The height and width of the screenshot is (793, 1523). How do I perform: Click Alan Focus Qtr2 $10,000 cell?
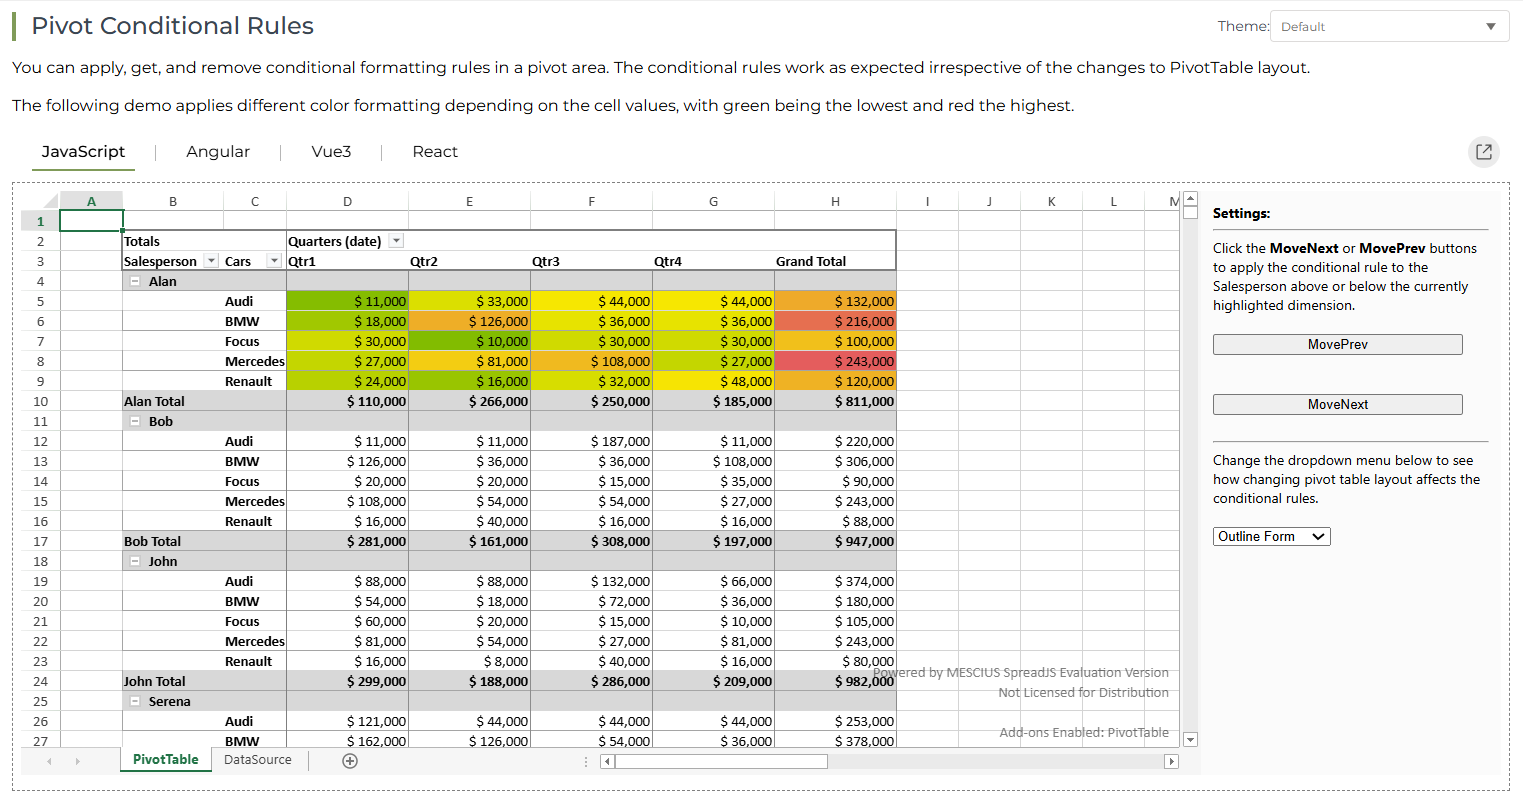click(x=469, y=341)
